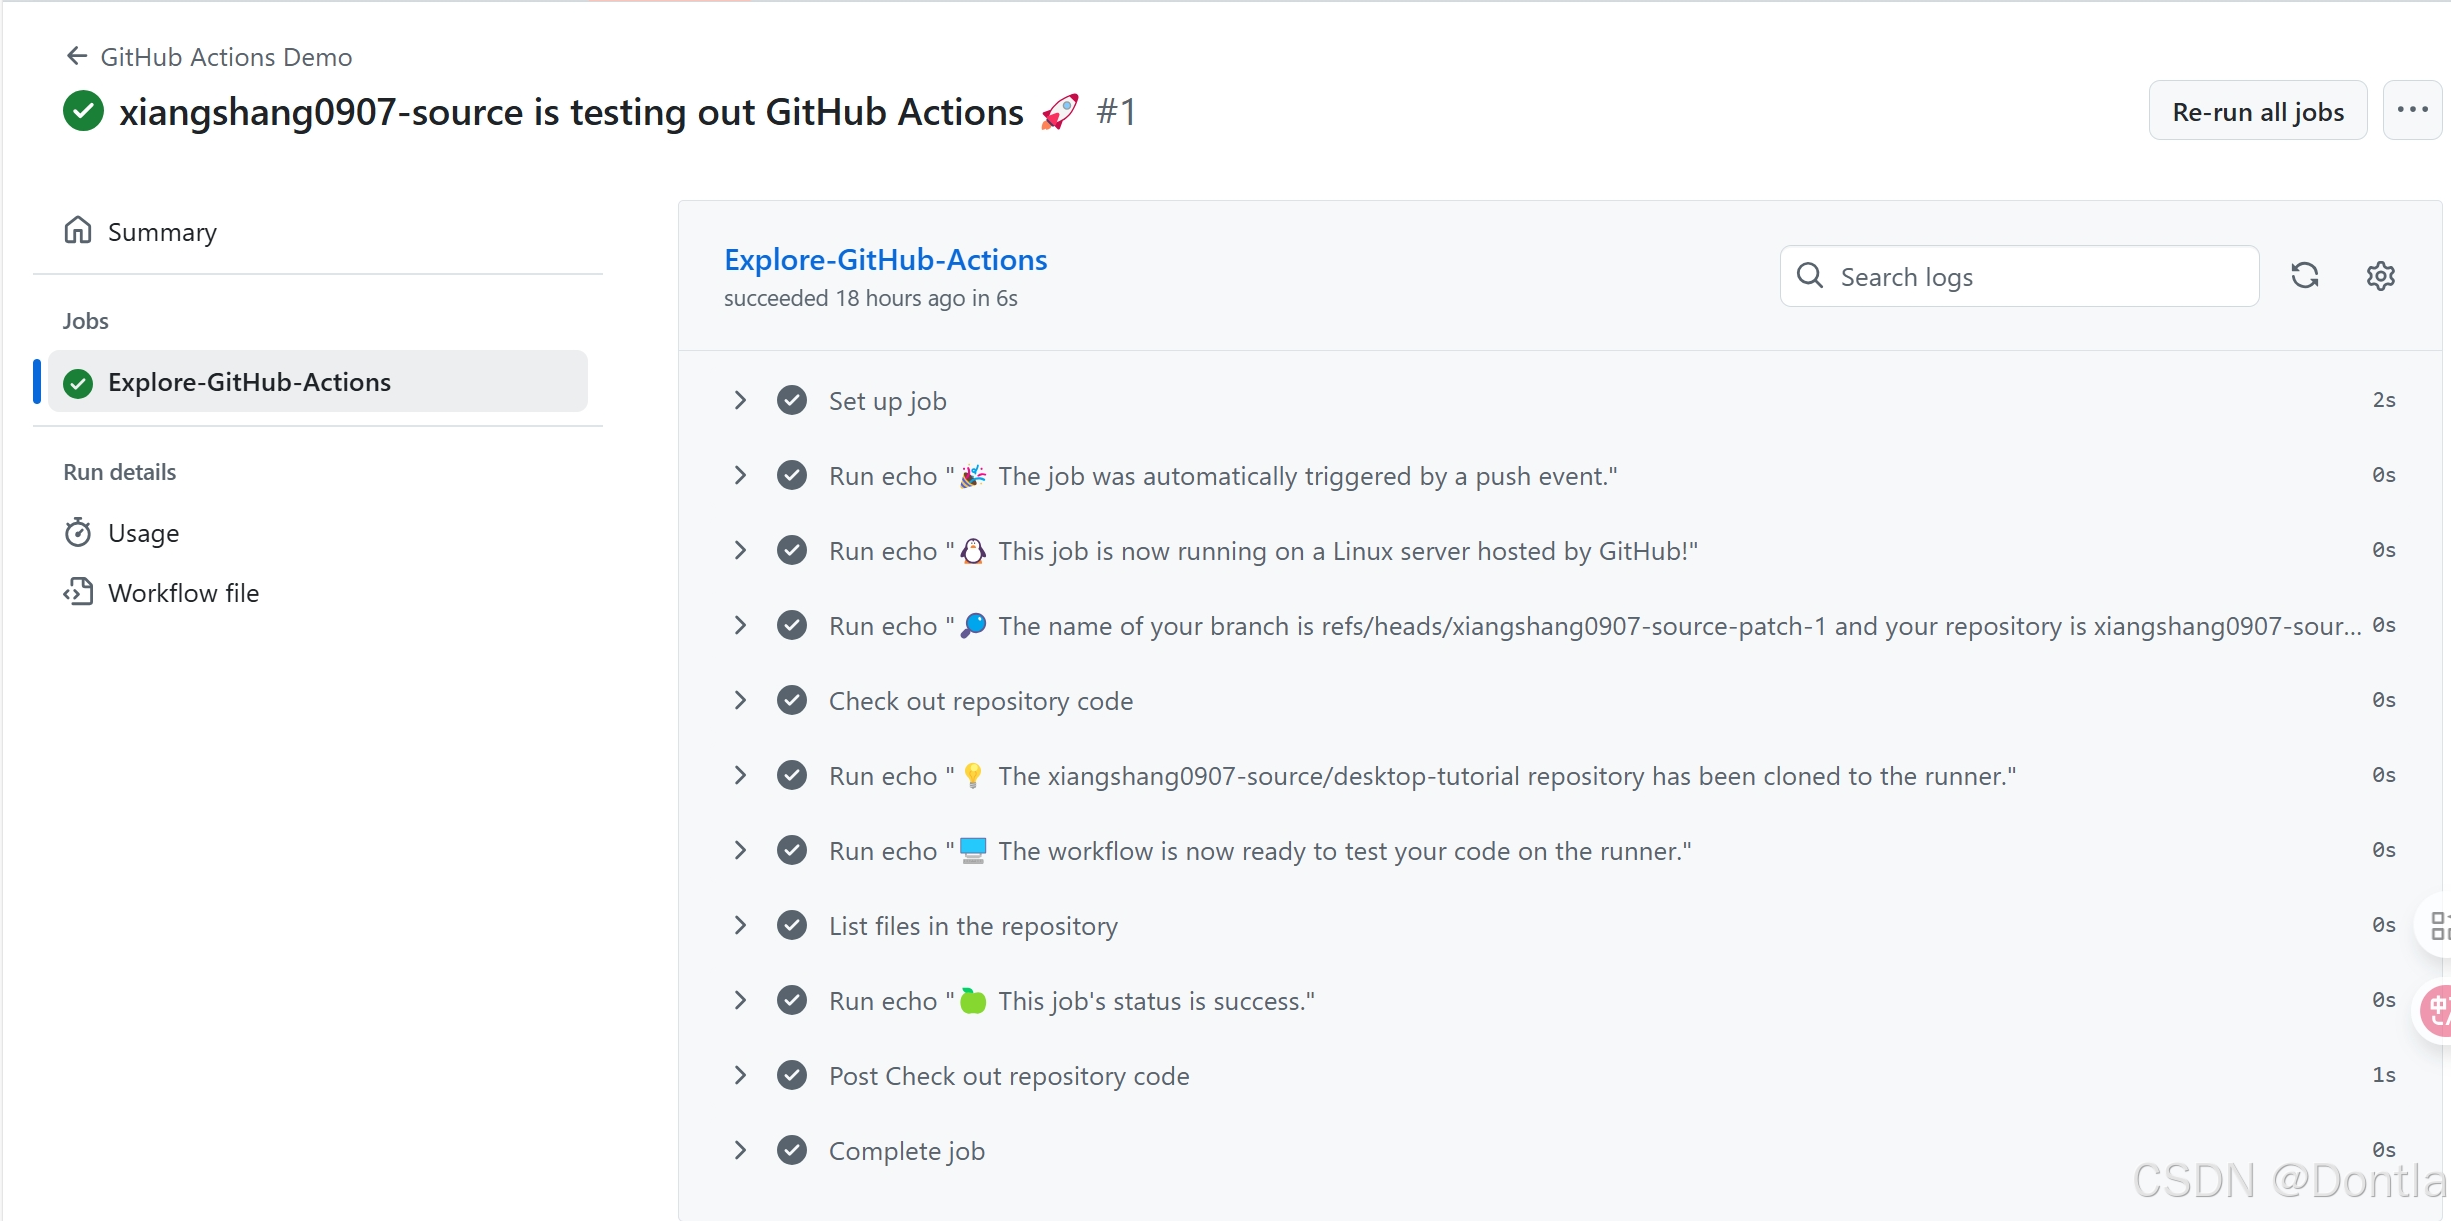Viewport: 2451px width, 1221px height.
Task: Click the 'This job's status is success.' step text
Action: tap(1156, 1001)
